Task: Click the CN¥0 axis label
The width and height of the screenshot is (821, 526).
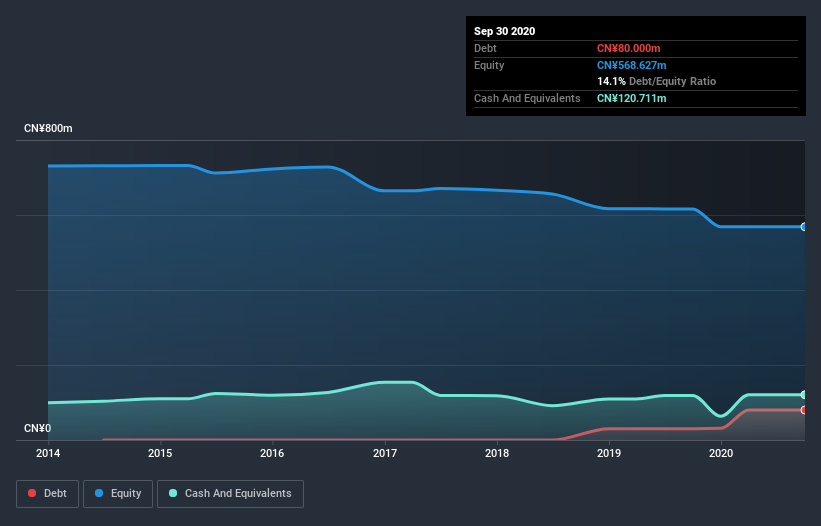Action: tap(38, 428)
